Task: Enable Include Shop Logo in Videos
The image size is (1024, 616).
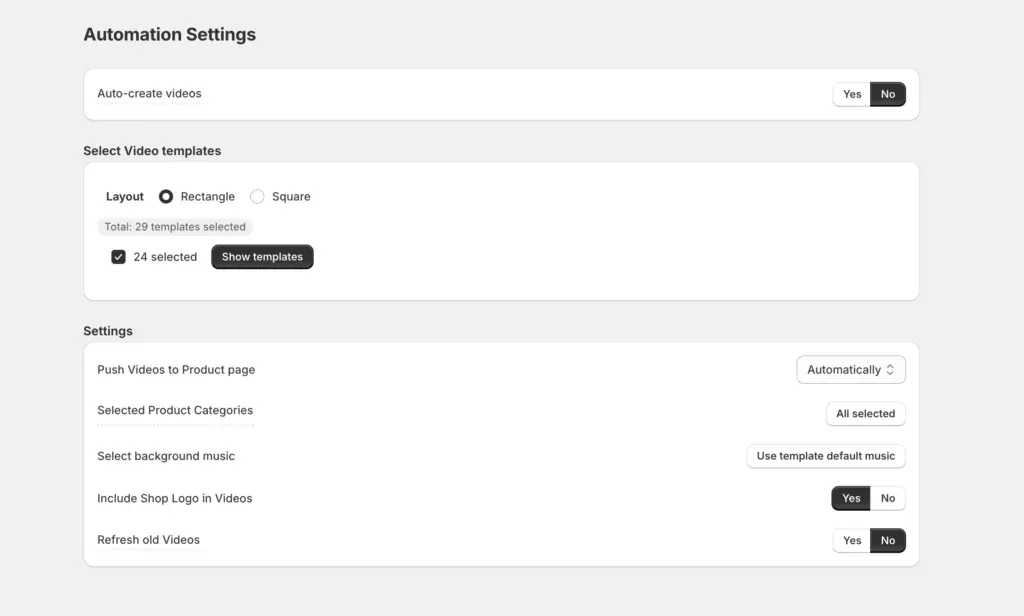Action: tap(850, 497)
